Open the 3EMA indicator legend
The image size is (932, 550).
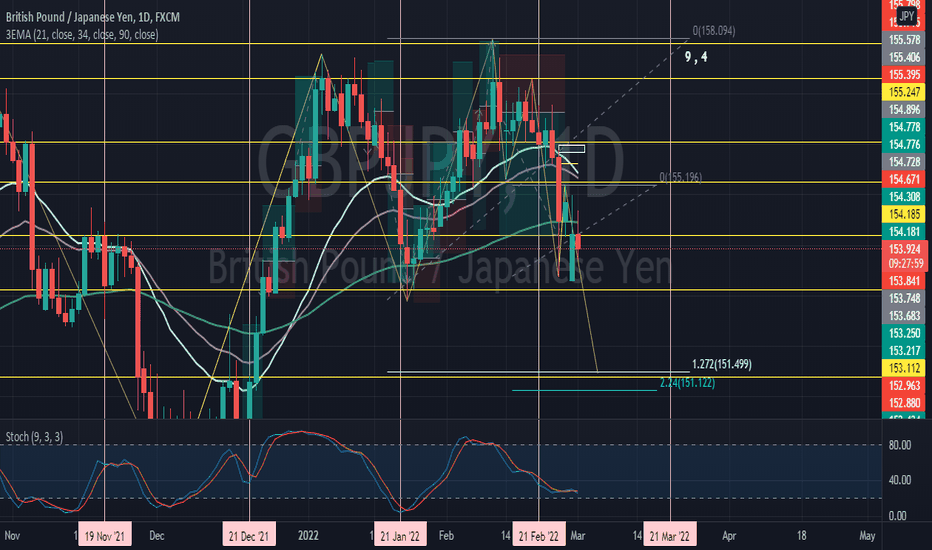click(82, 35)
